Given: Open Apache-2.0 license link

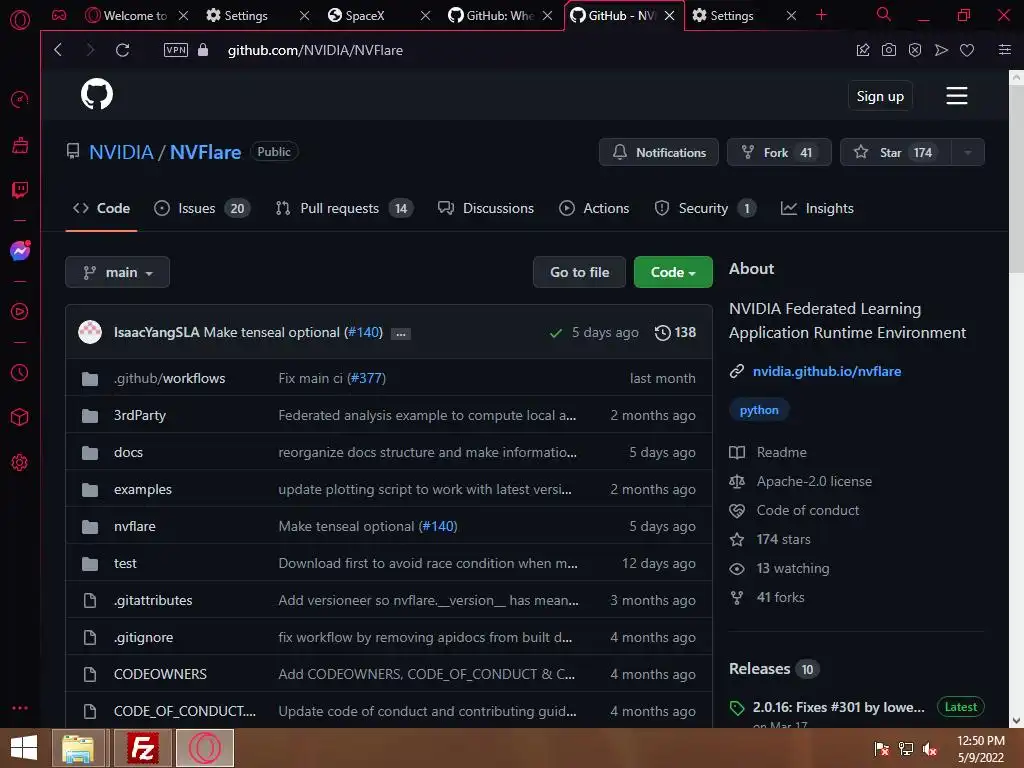Looking at the screenshot, I should click(x=814, y=481).
